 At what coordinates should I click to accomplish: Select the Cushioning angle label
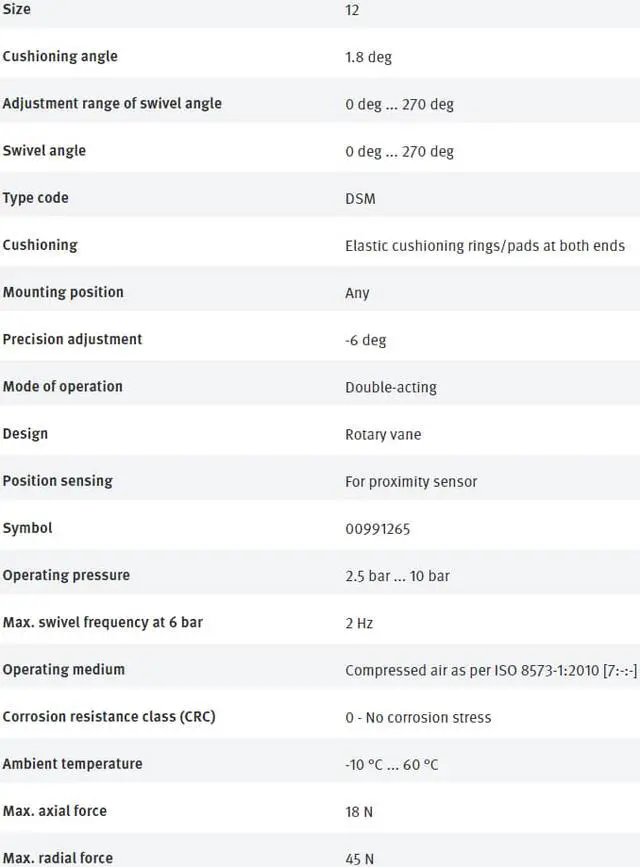60,56
